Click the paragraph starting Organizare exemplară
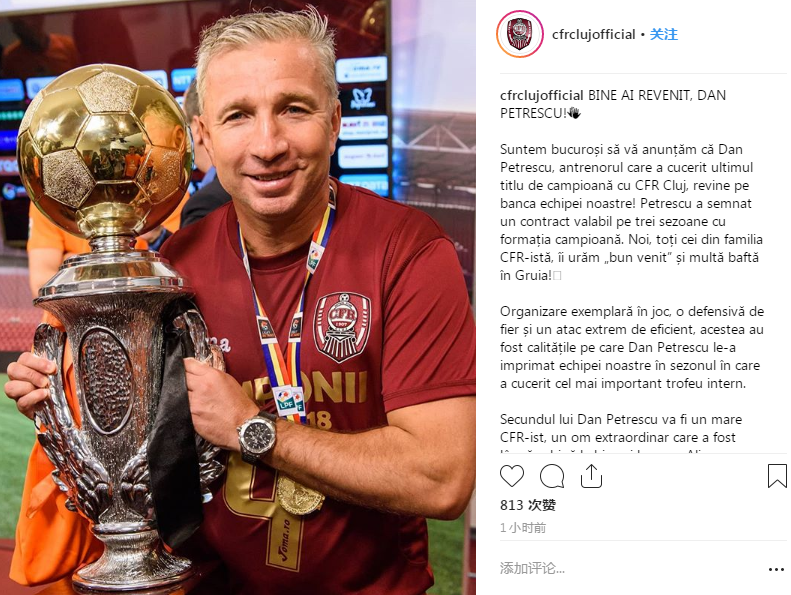Viewport: 791px width, 595px height. (632, 347)
